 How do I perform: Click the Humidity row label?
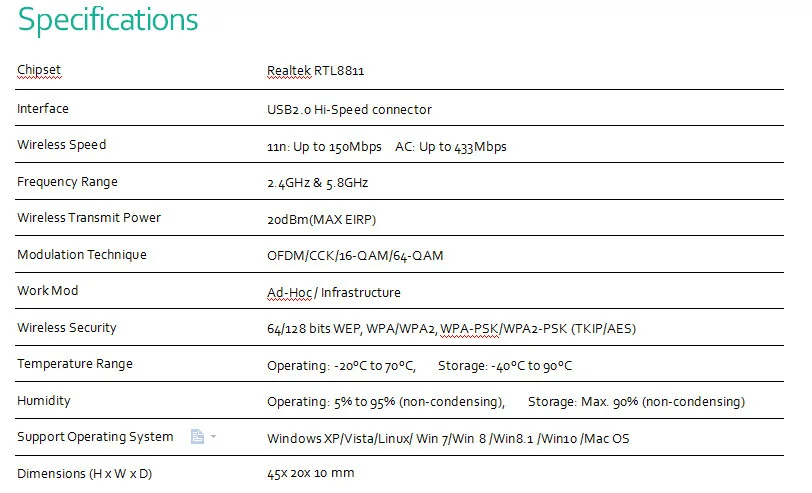[x=44, y=401]
